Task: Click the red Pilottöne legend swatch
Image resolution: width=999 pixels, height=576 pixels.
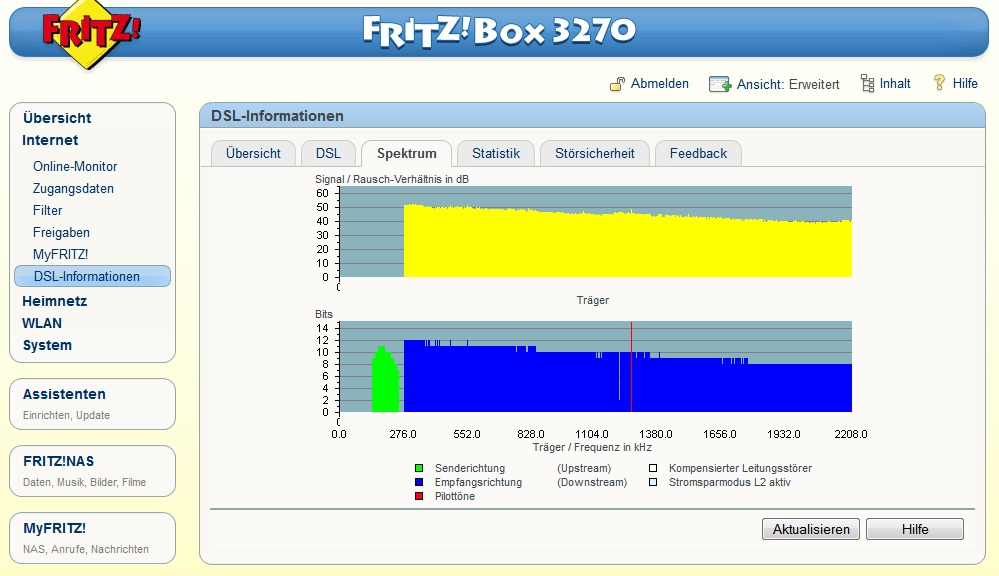Action: (x=419, y=496)
